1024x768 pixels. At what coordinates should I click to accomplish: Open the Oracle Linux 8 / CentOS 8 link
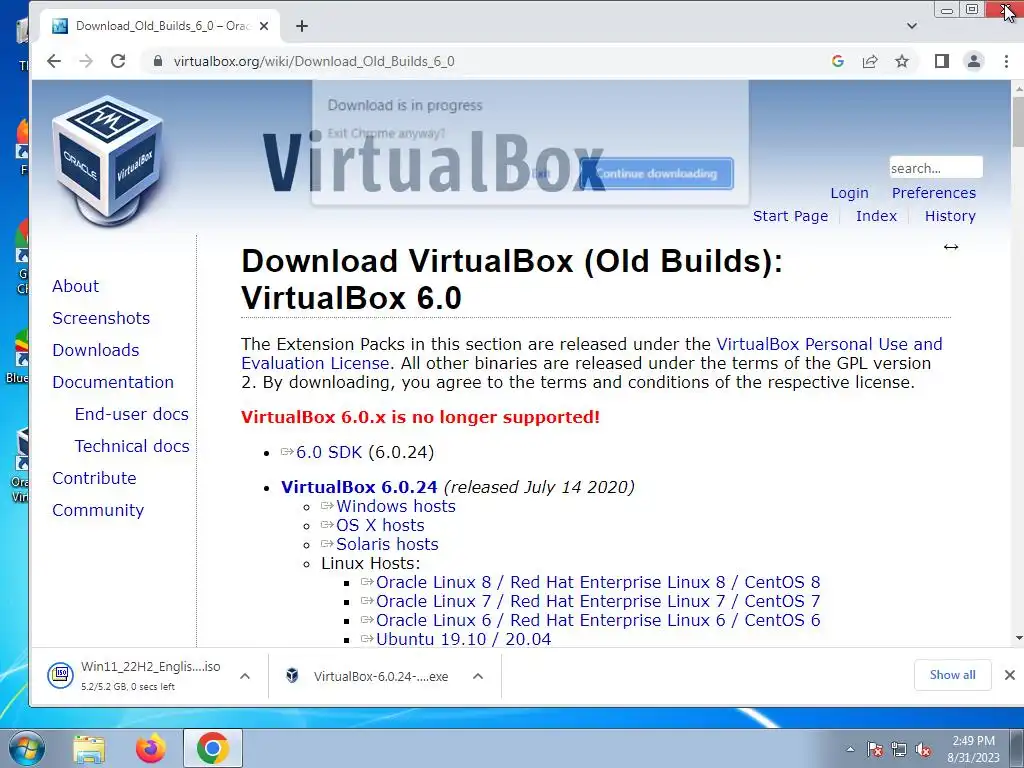pos(598,582)
